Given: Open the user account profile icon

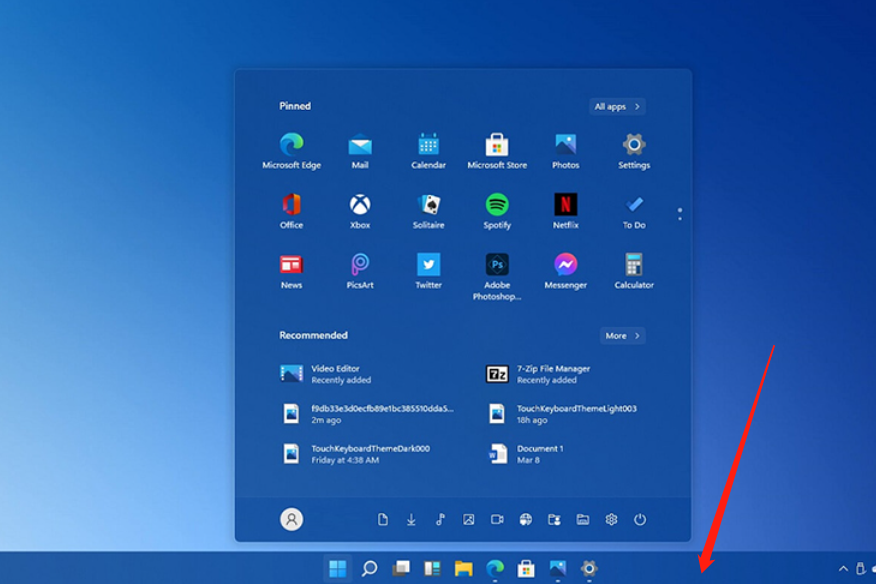Looking at the screenshot, I should (291, 520).
